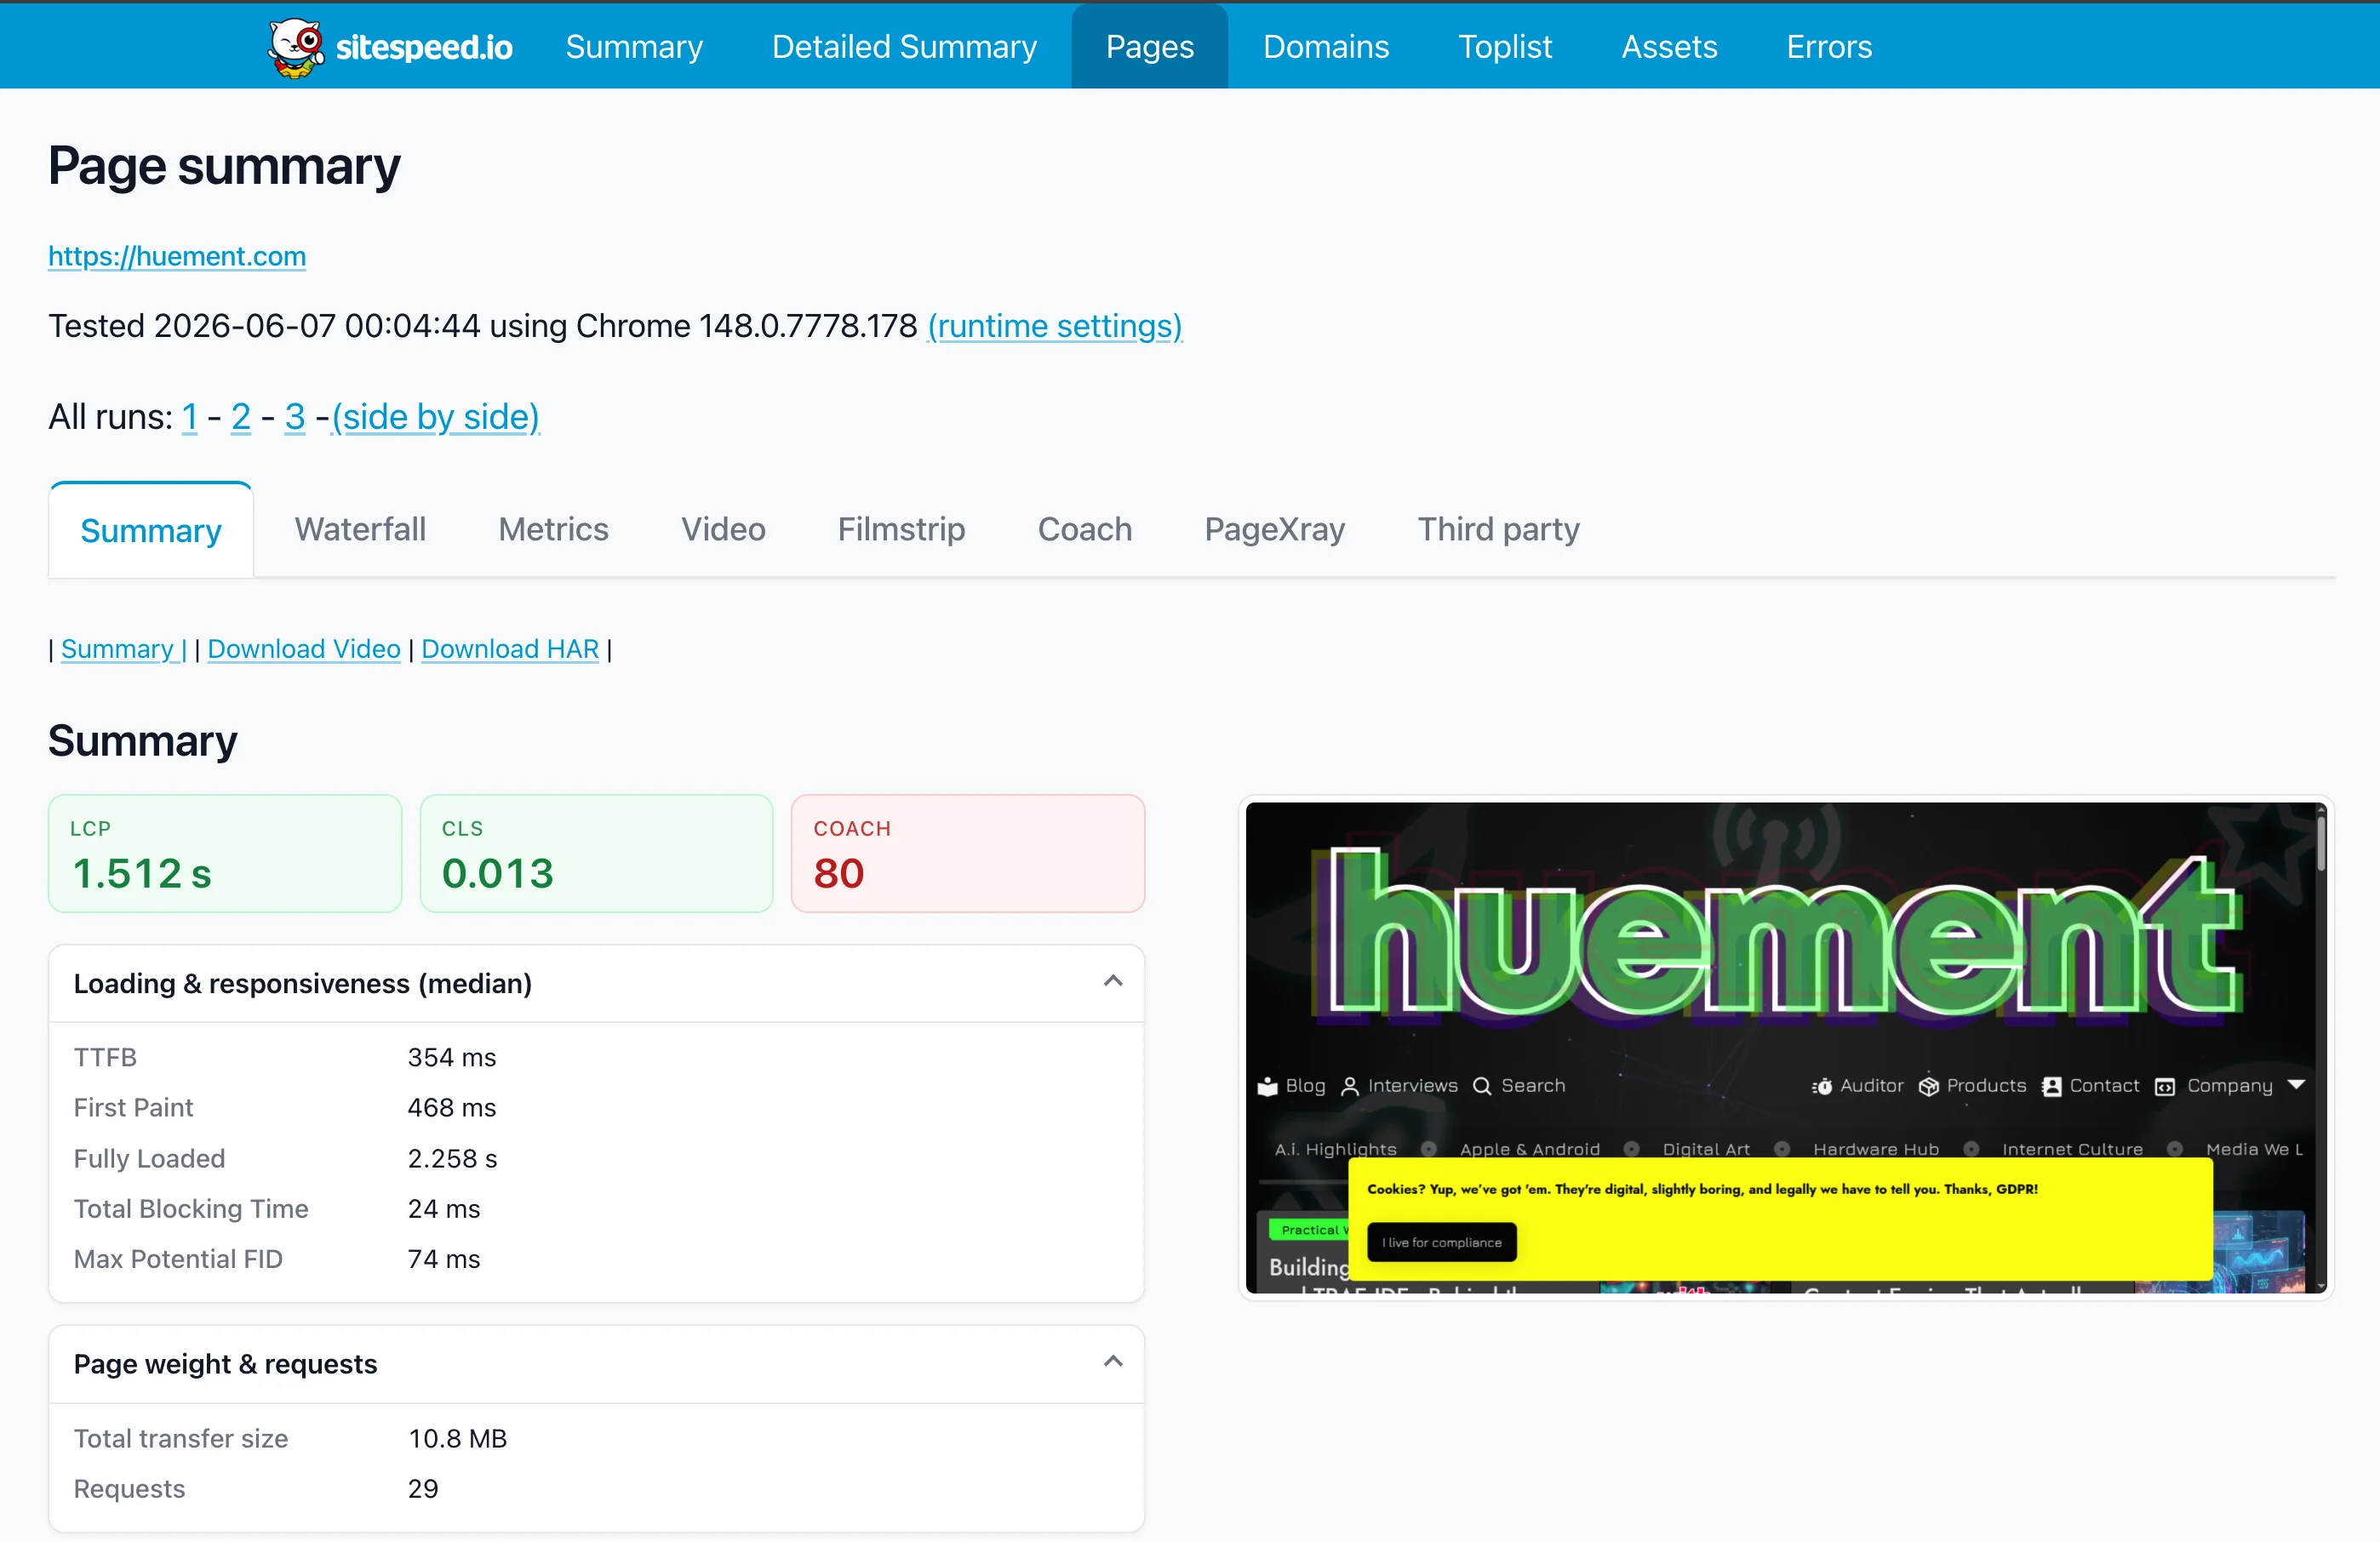Open run 3 link
Screen dimensions: 2380x1542
click(294, 416)
